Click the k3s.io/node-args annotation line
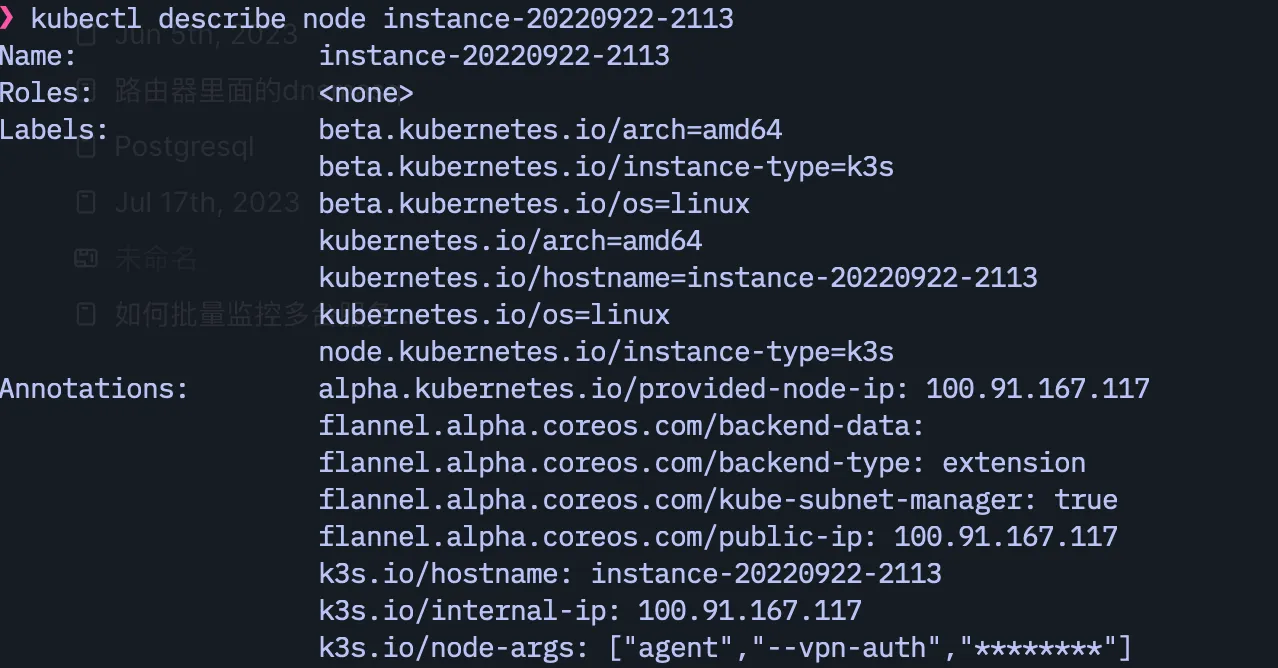Viewport: 1278px width, 668px height. (x=724, y=648)
